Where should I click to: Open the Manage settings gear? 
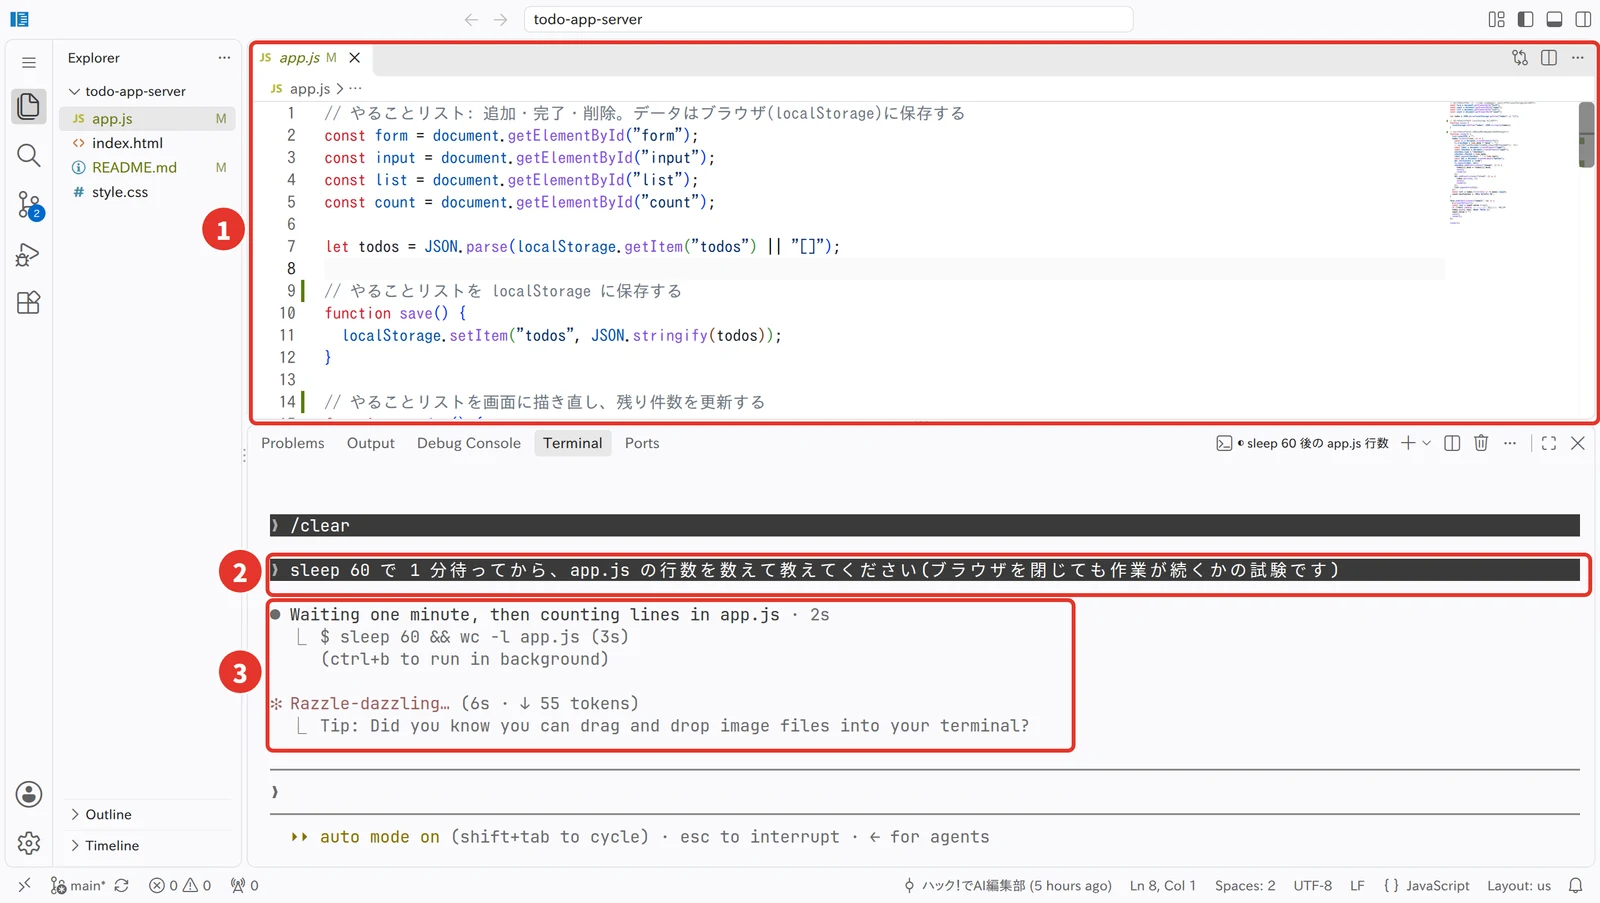(28, 844)
